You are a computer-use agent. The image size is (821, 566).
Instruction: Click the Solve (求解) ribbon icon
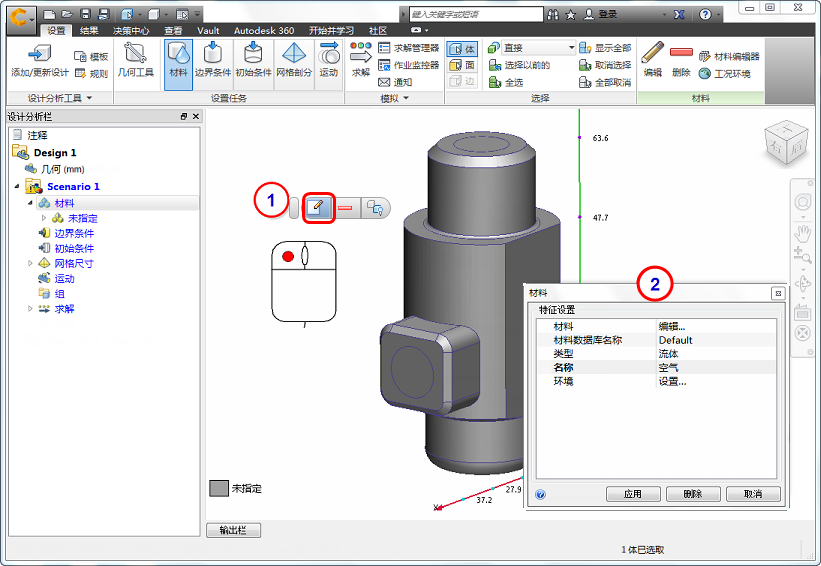click(361, 60)
